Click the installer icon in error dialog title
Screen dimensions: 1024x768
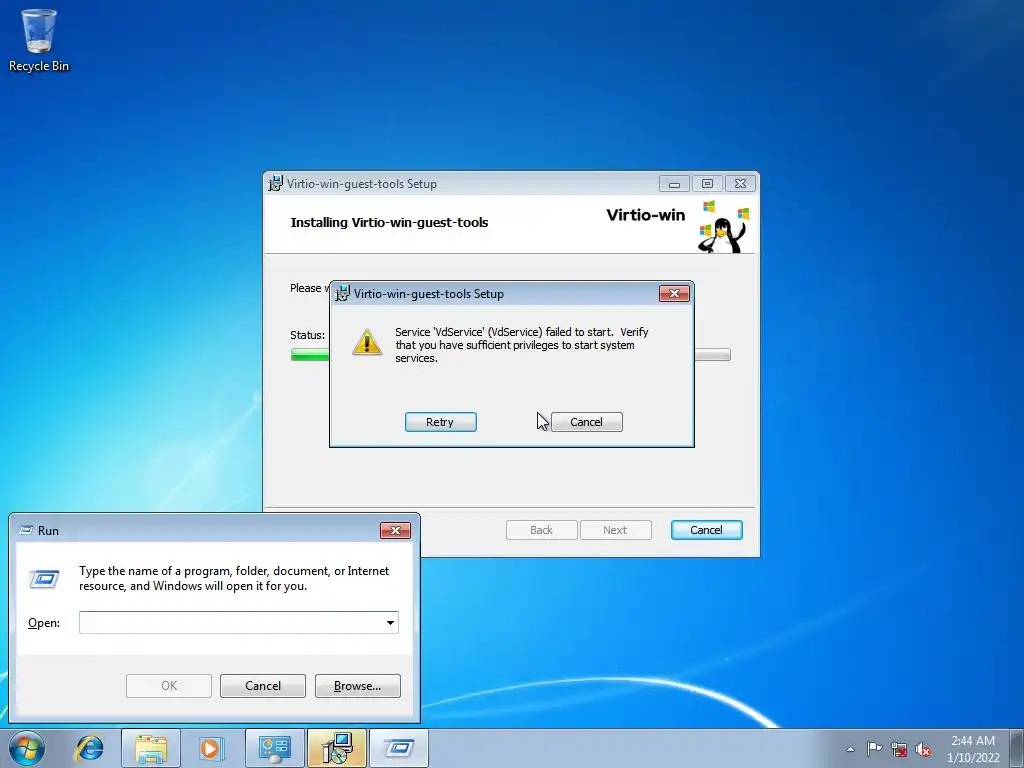[342, 293]
